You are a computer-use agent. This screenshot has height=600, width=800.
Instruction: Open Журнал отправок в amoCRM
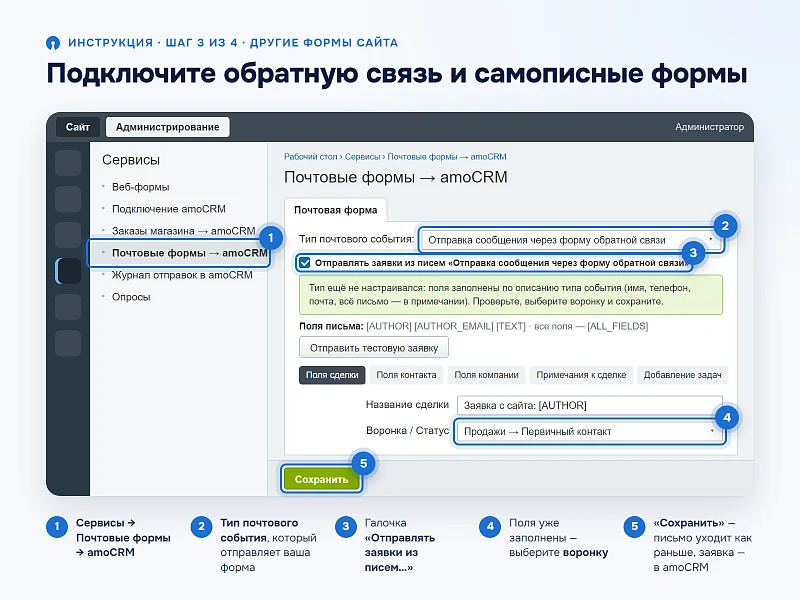point(182,275)
